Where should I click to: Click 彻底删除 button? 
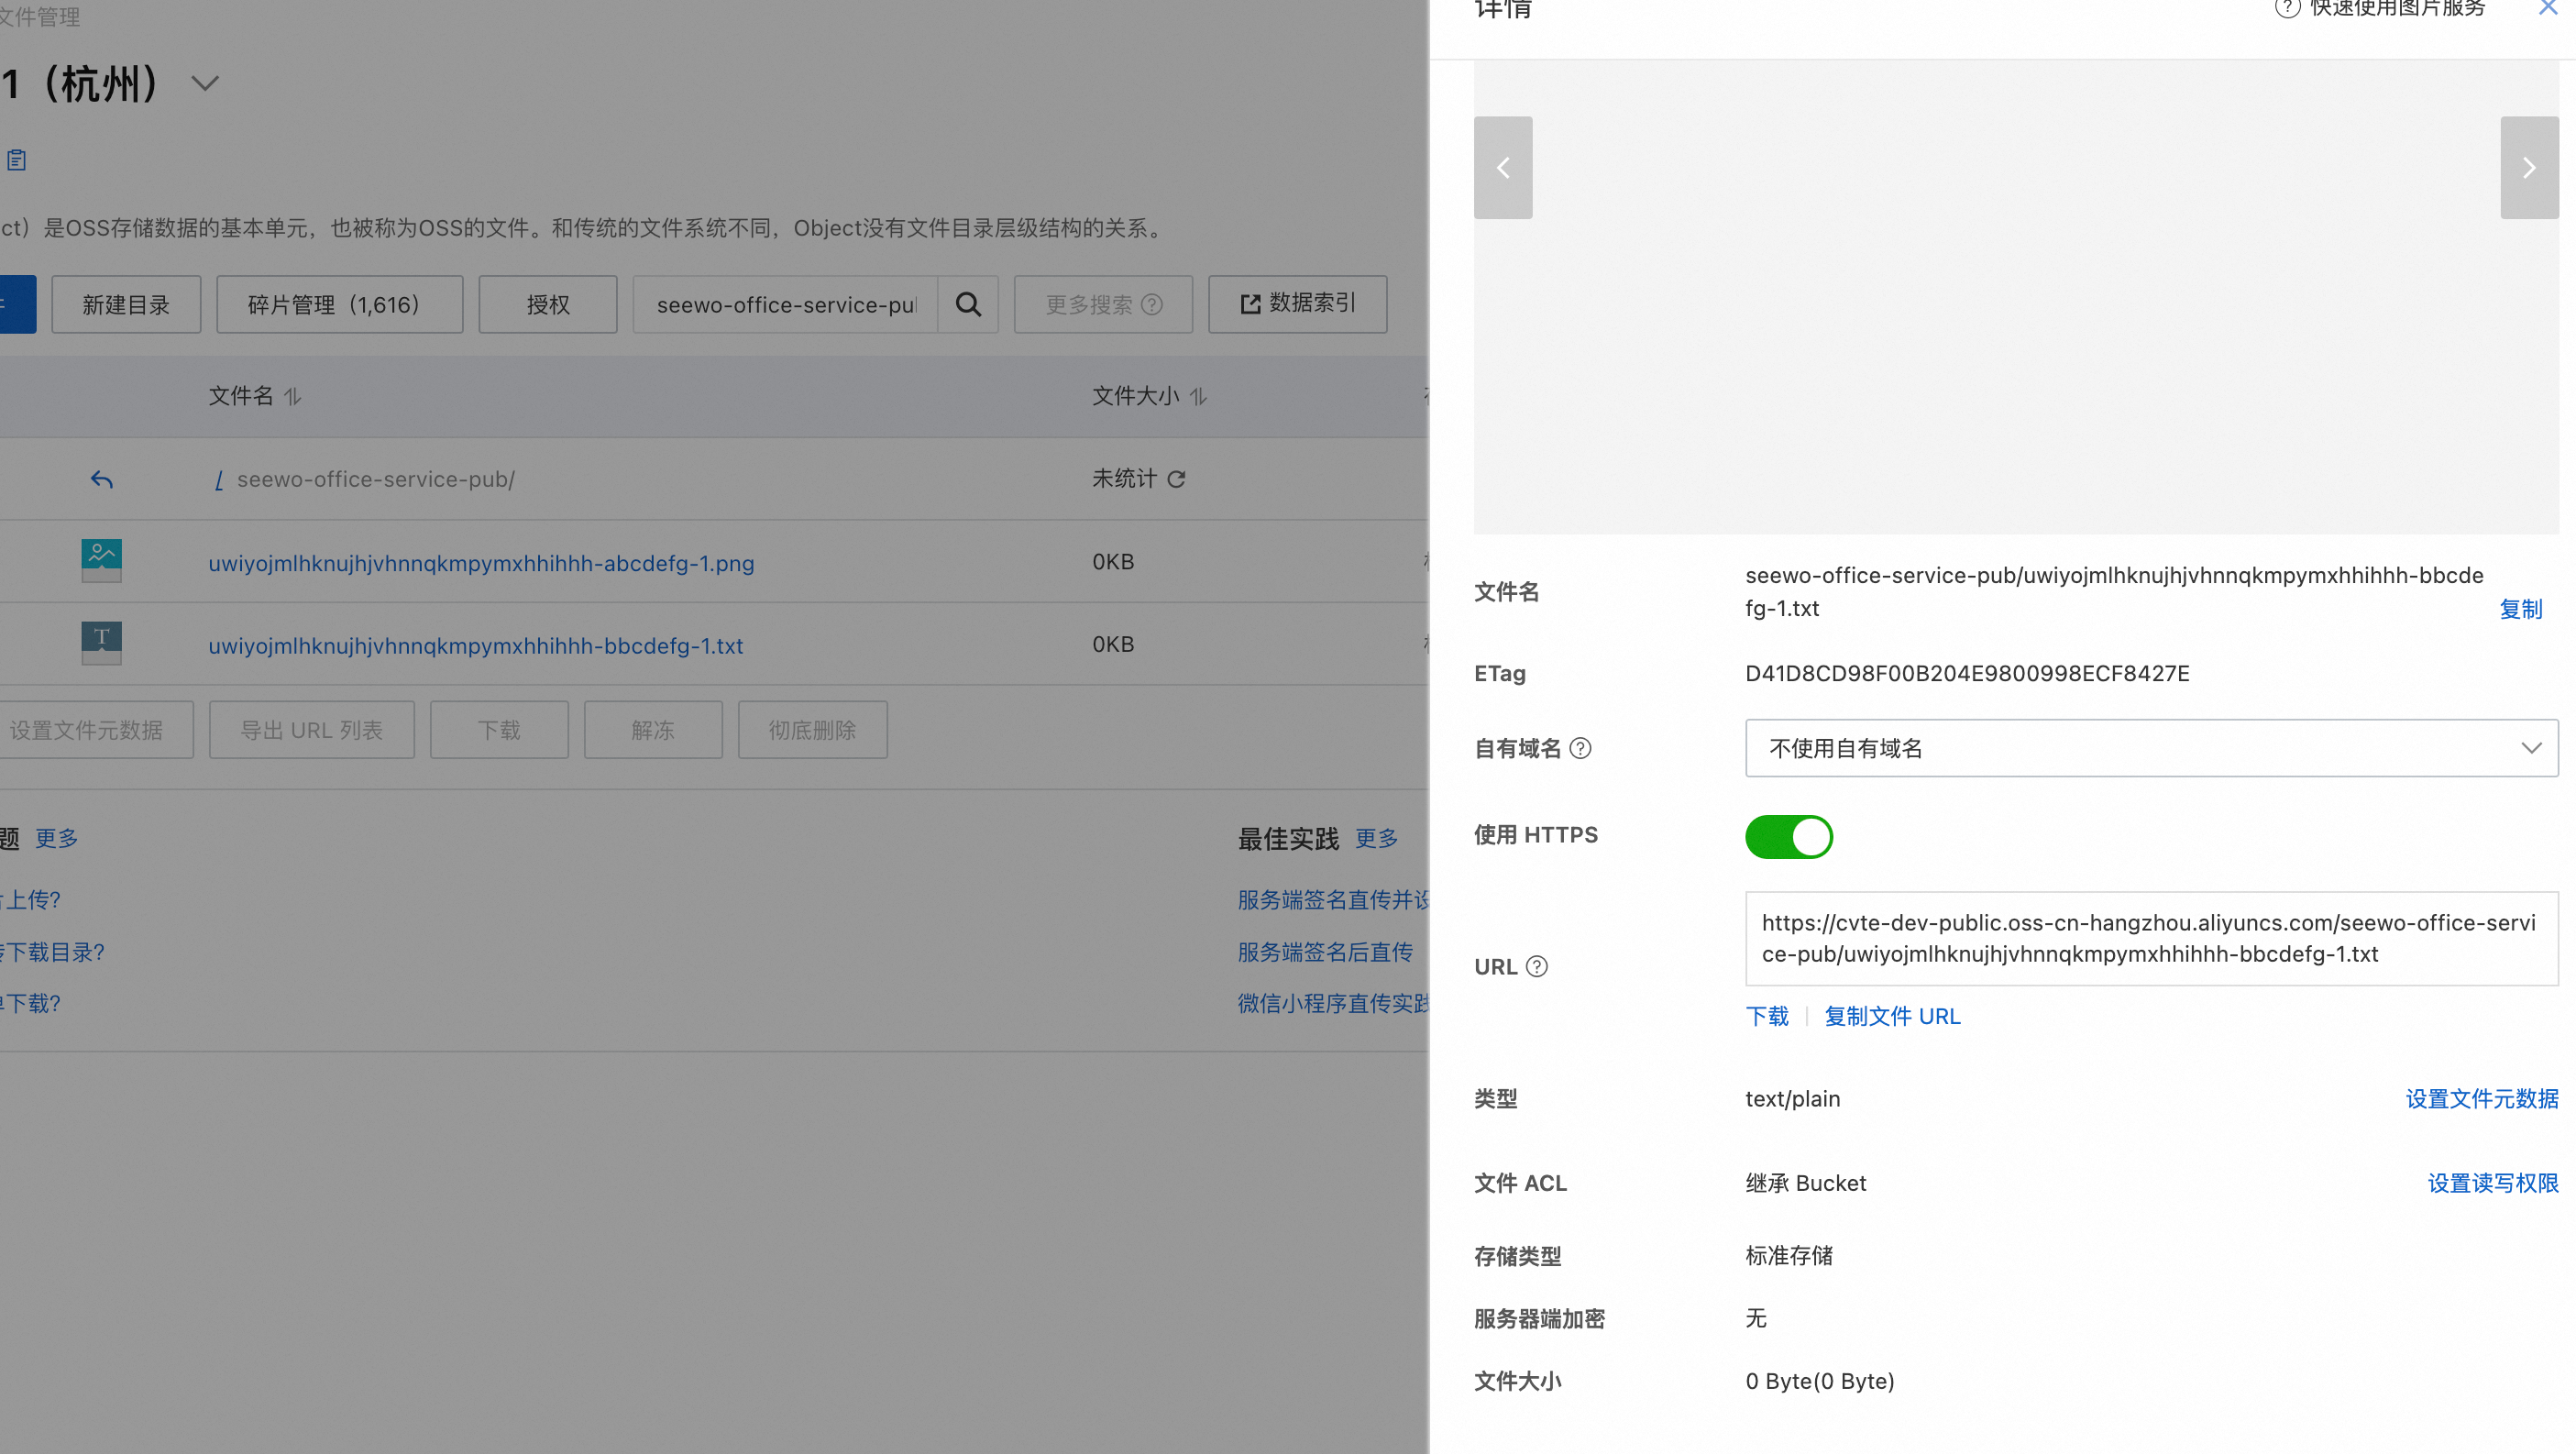(x=813, y=730)
